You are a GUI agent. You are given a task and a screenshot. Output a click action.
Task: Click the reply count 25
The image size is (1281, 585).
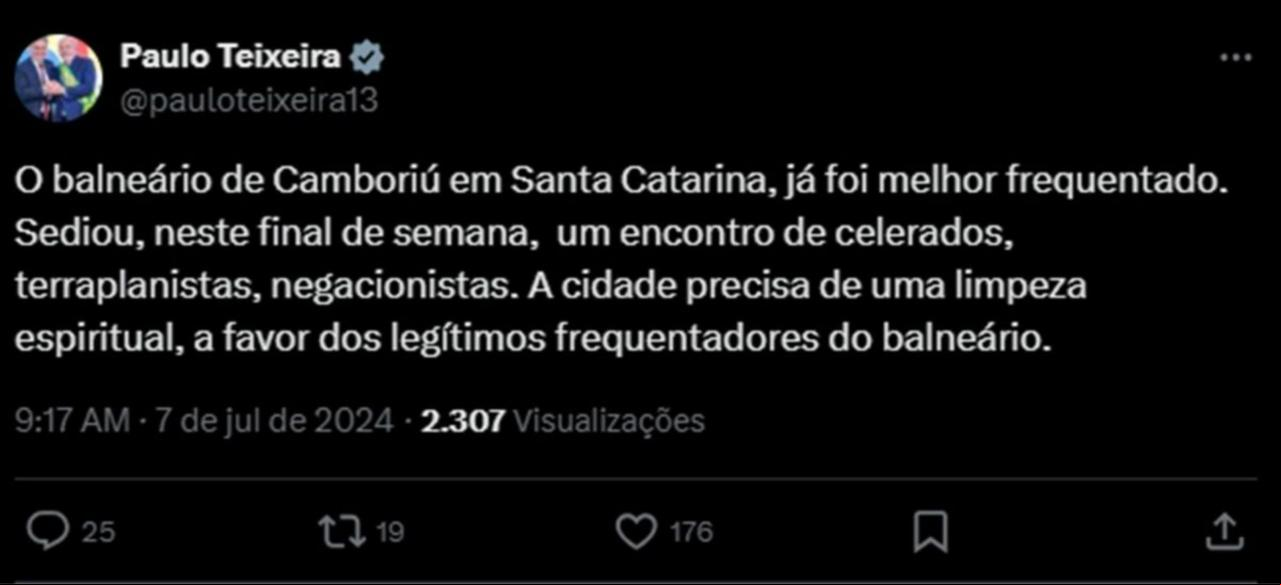click(x=98, y=533)
